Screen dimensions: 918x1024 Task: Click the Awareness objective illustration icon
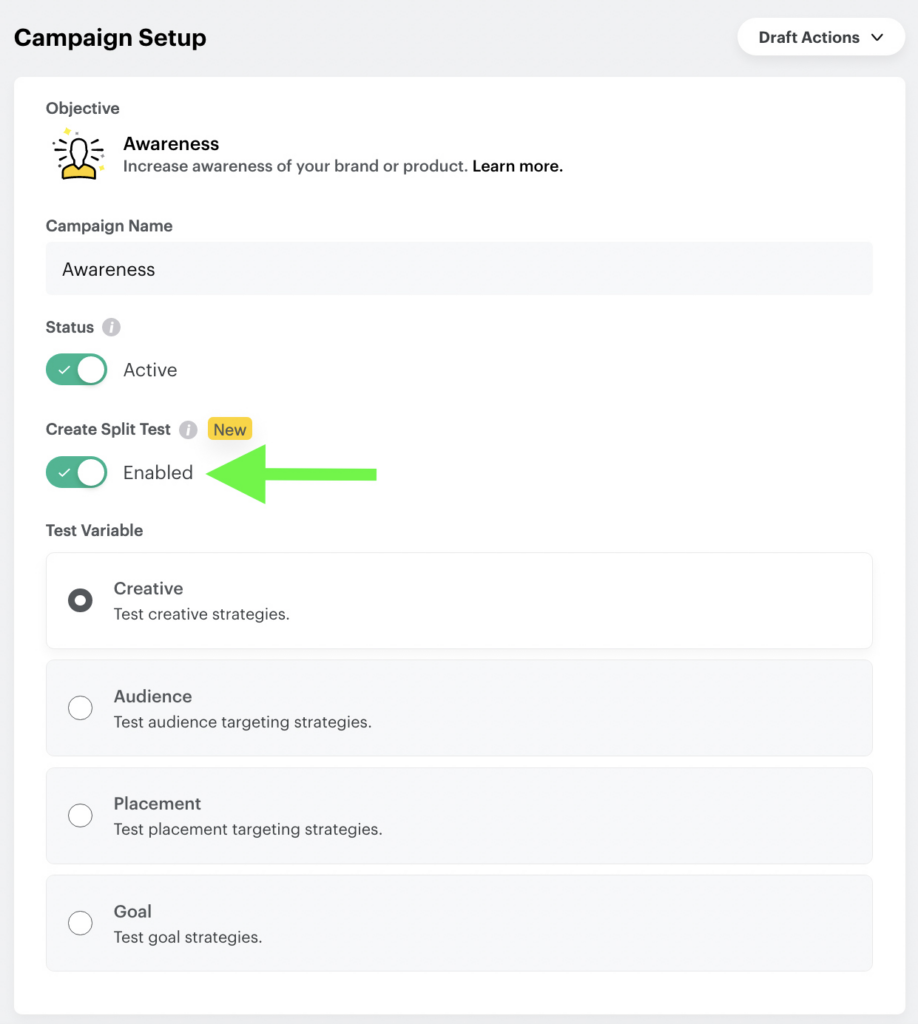point(78,153)
